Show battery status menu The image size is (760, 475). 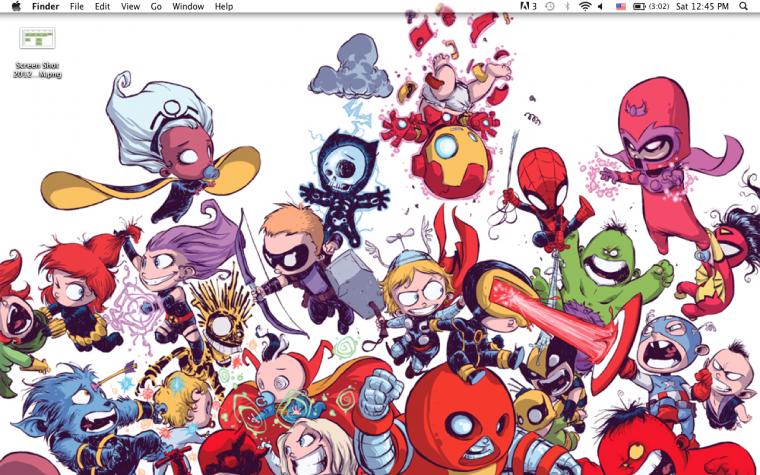(639, 6)
